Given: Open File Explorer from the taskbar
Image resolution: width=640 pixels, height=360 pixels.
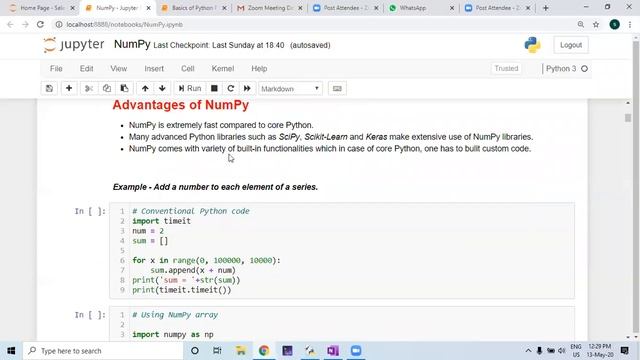Looking at the screenshot, I should pos(241,351).
